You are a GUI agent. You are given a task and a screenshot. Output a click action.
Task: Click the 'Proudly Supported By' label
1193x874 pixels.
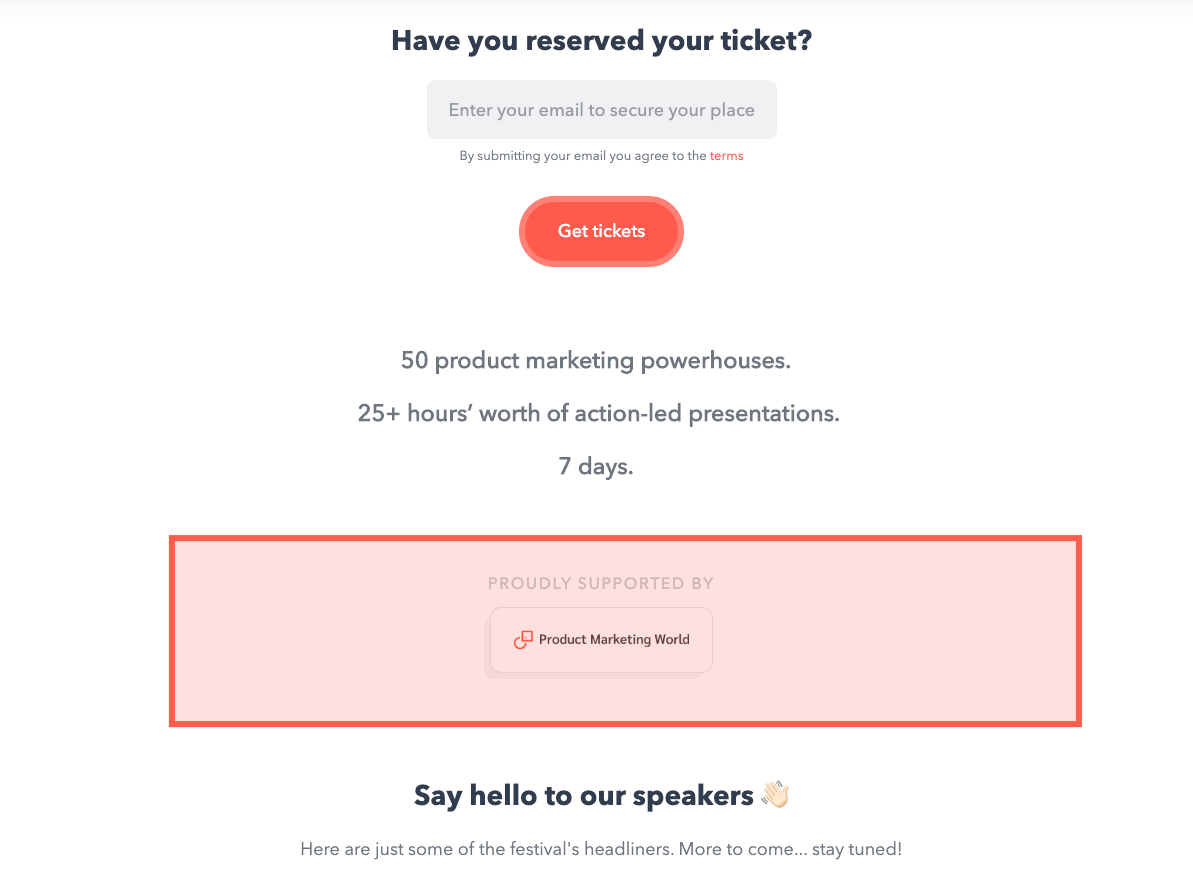coord(600,583)
